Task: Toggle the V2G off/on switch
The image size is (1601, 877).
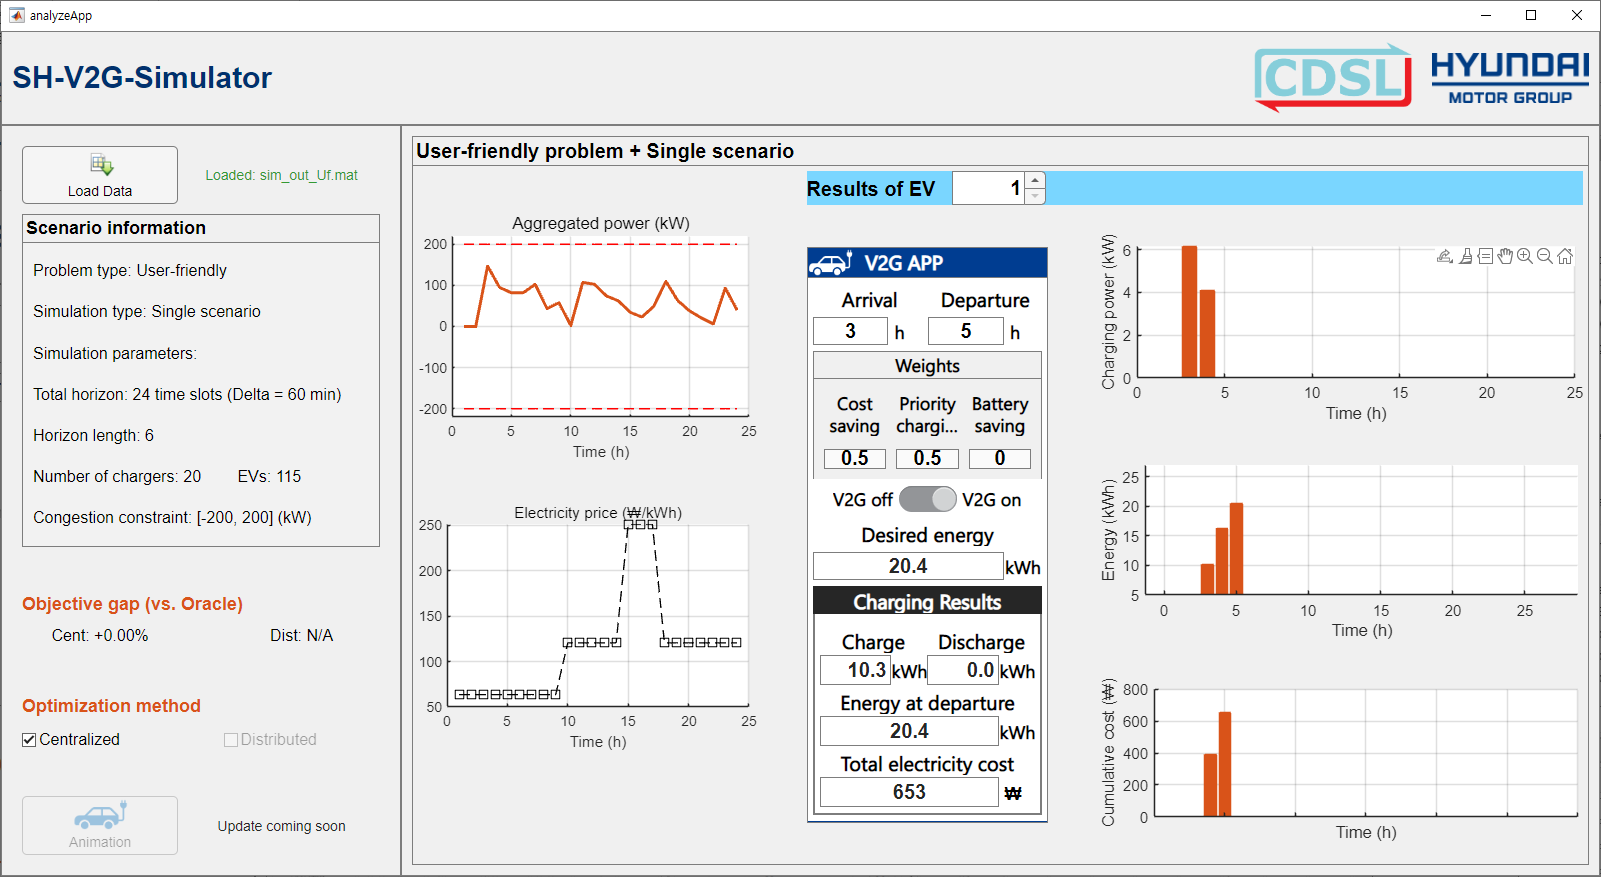Action: pyautogui.click(x=928, y=499)
